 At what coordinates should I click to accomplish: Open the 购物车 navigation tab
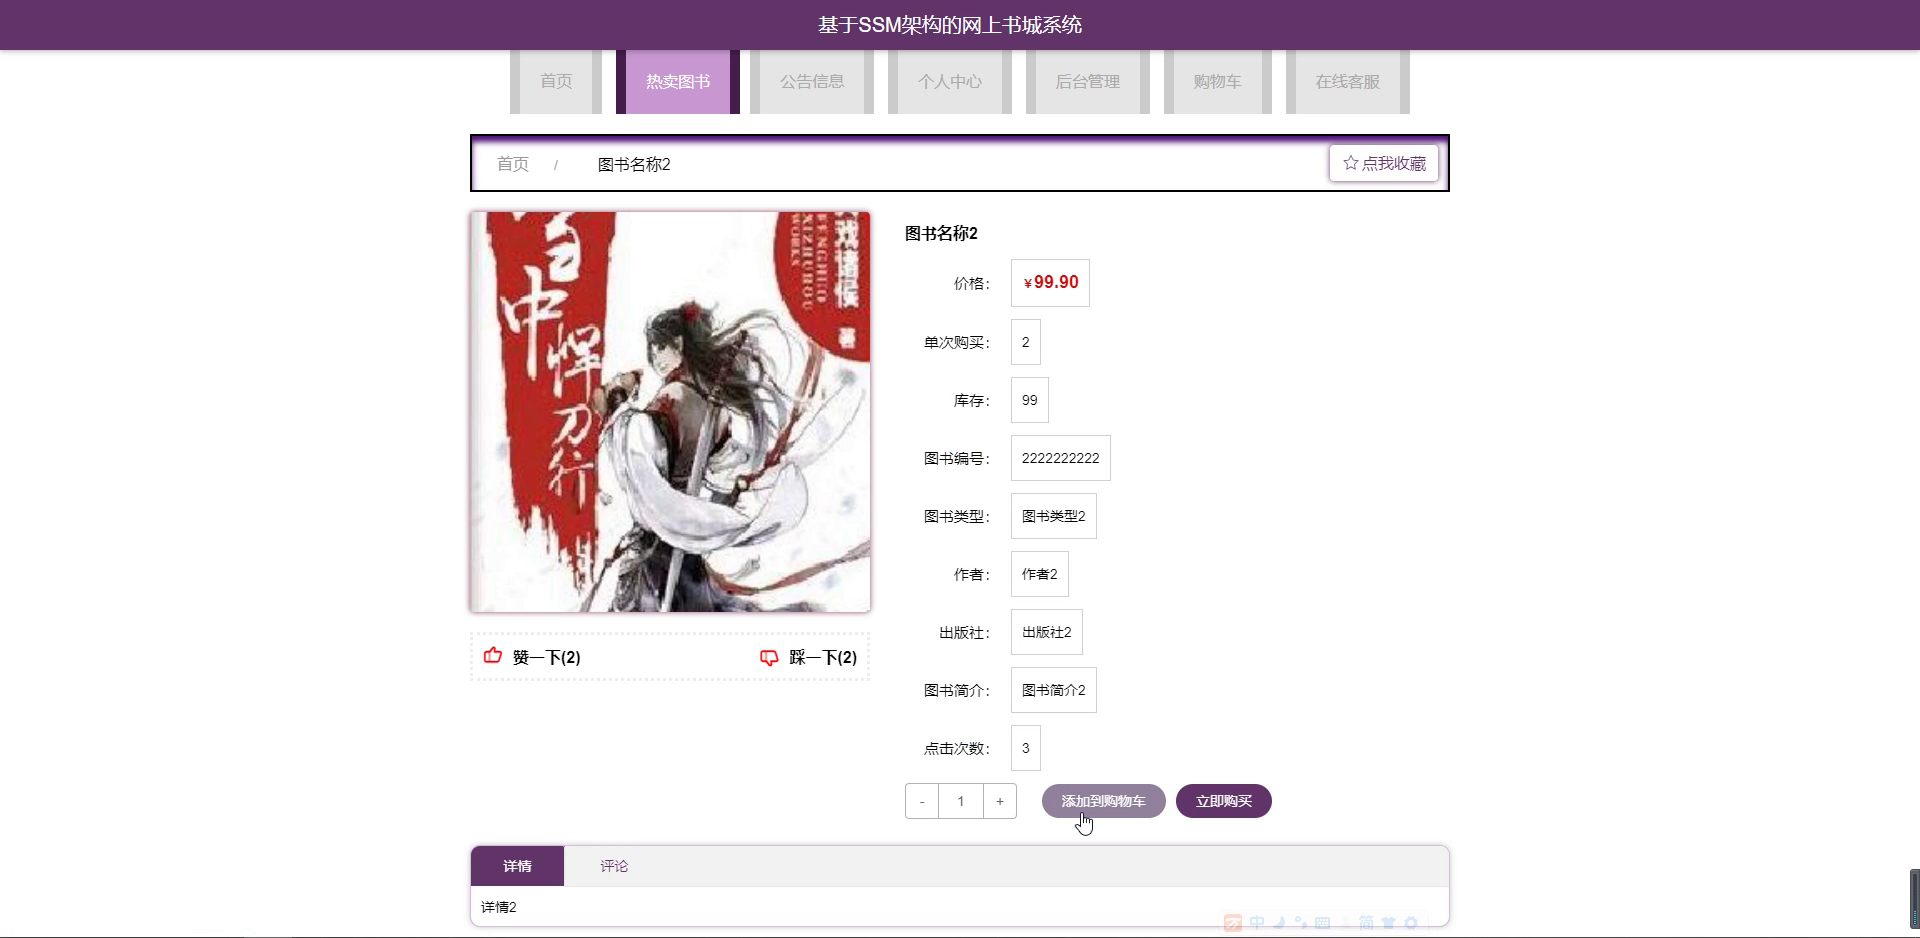(1218, 82)
